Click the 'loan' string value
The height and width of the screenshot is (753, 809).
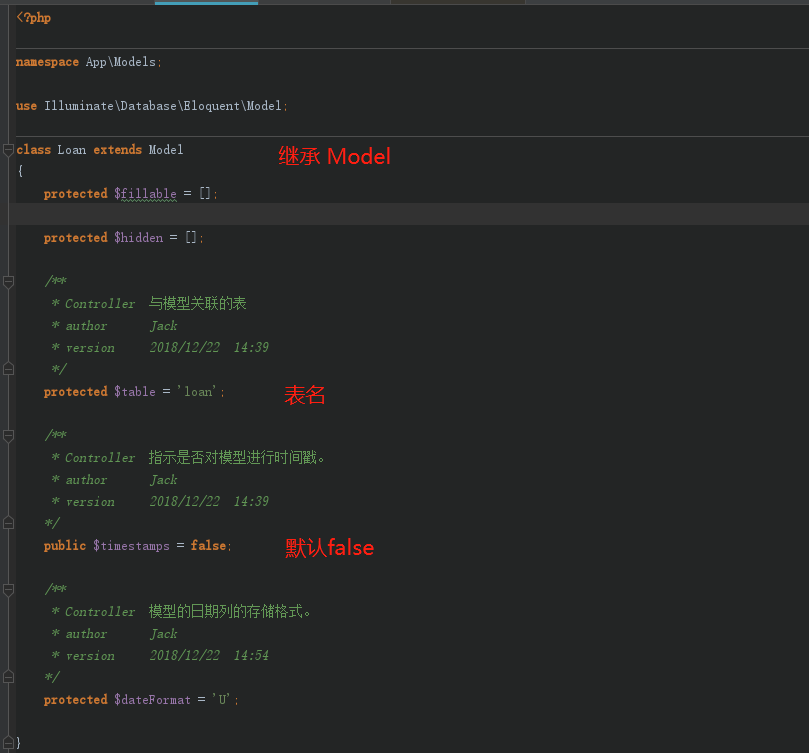[198, 392]
